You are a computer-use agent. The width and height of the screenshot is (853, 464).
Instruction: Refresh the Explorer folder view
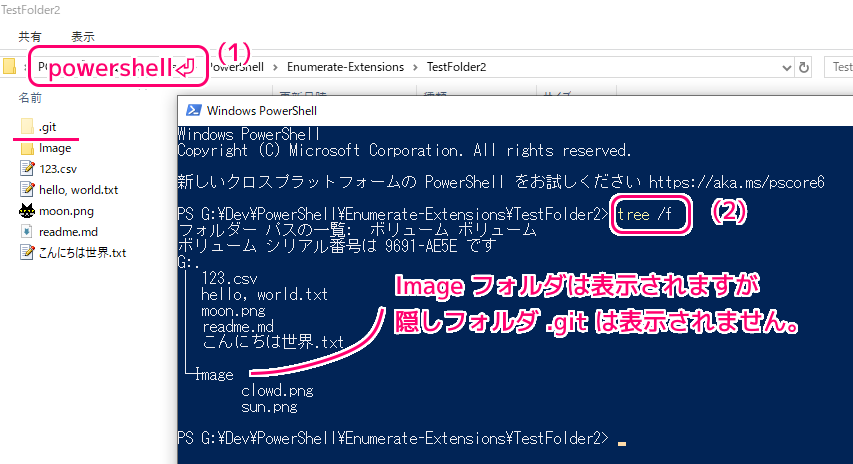(x=804, y=67)
